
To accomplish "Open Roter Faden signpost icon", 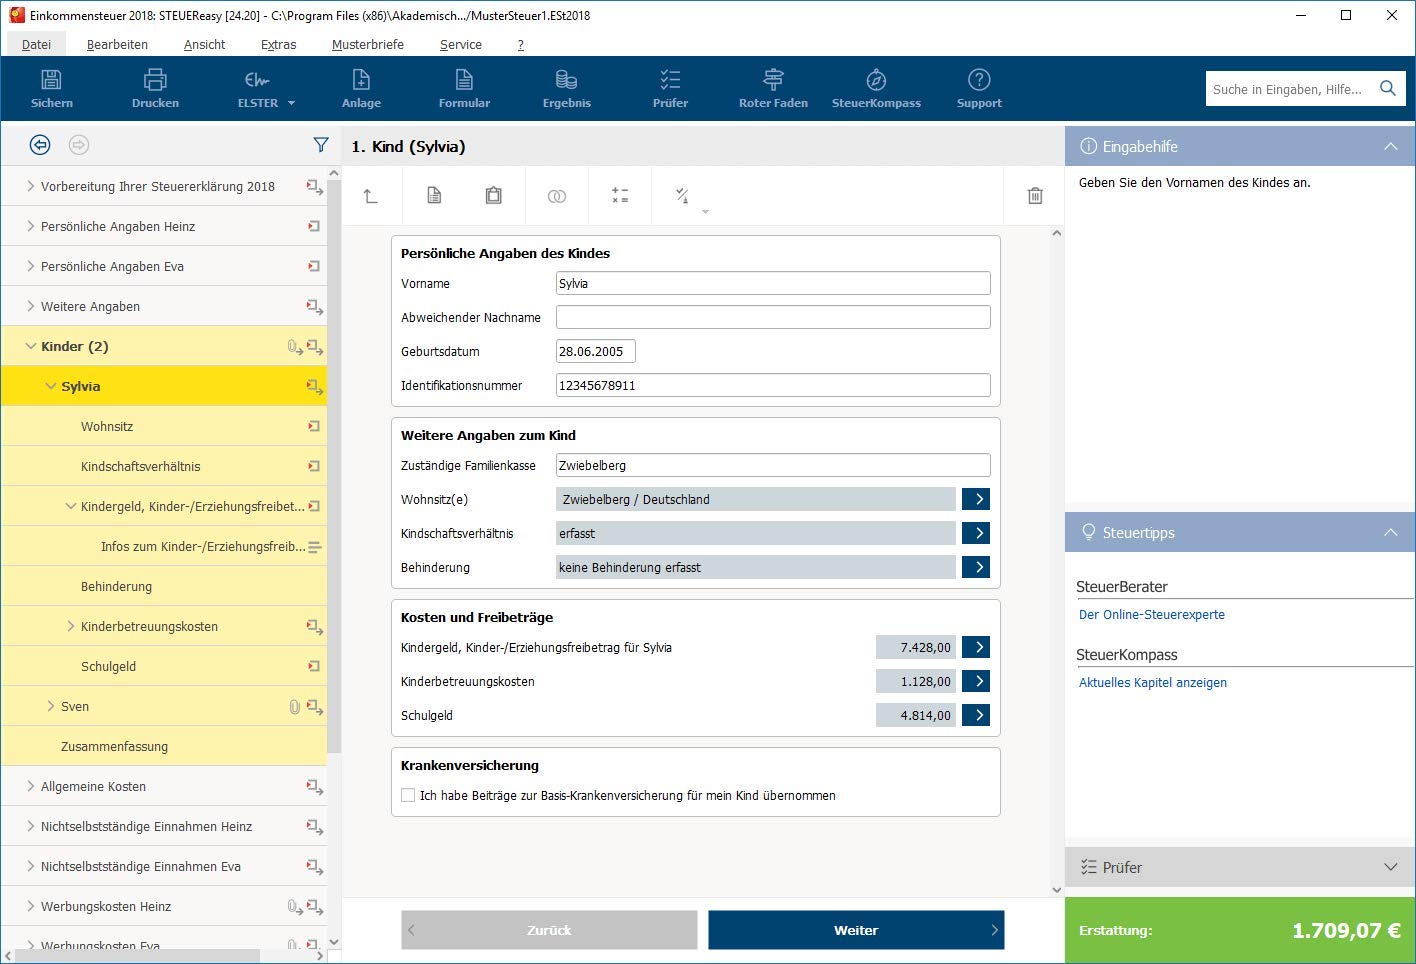I will [773, 80].
